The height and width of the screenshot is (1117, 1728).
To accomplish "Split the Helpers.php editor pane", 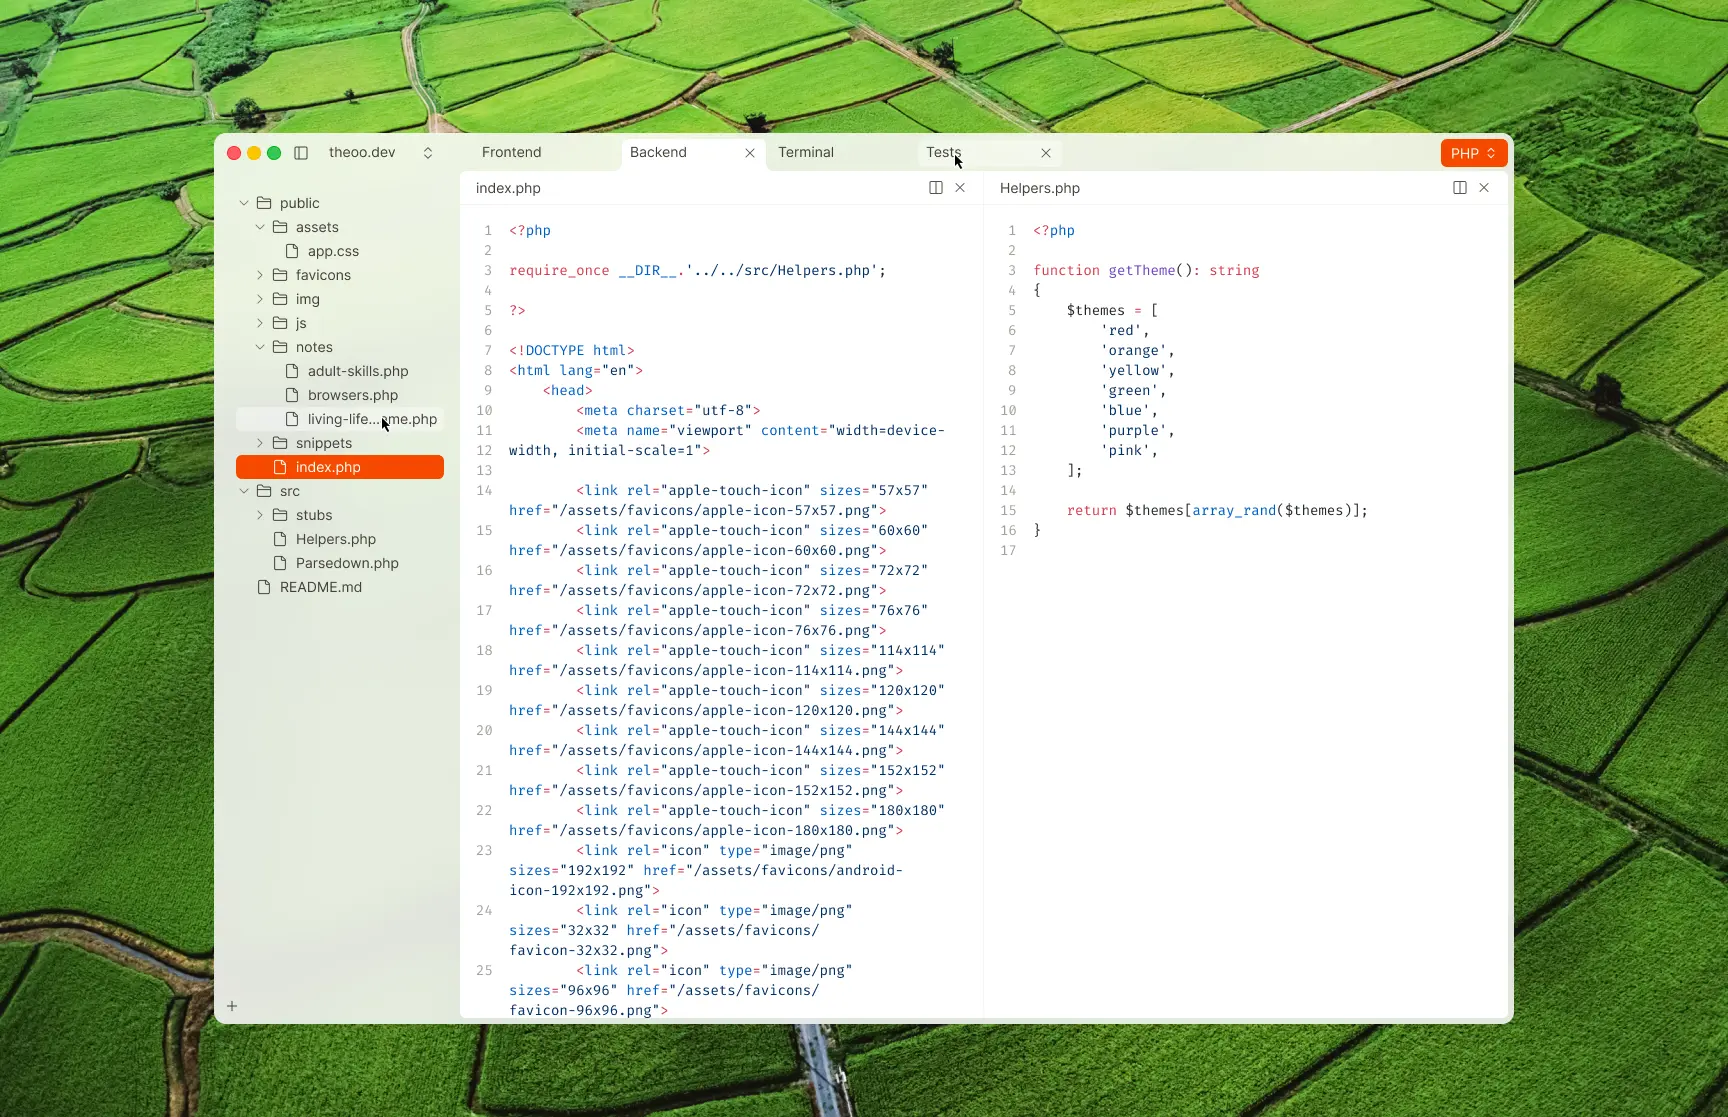I will pyautogui.click(x=1459, y=187).
